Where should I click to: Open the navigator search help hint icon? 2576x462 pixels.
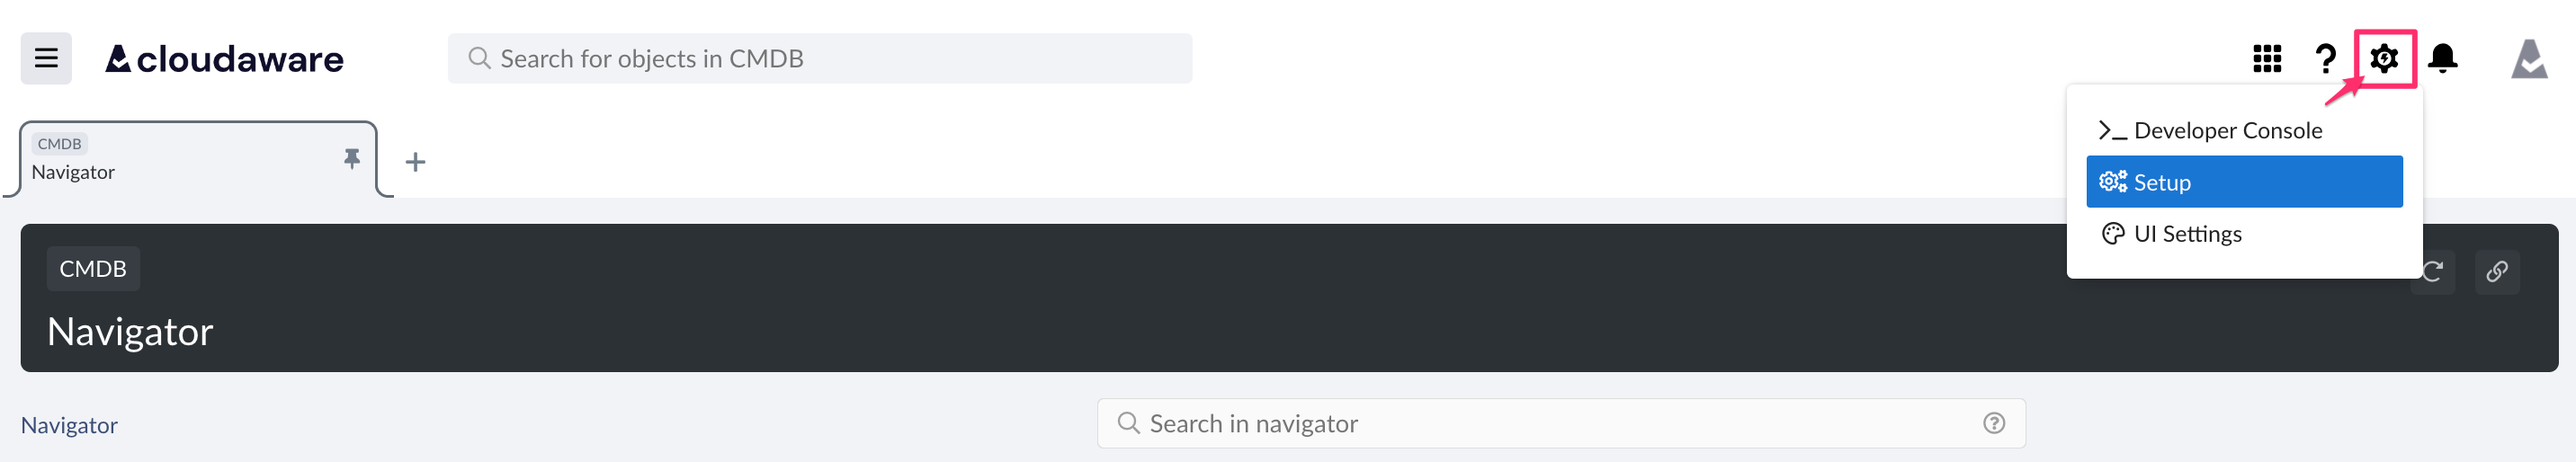coord(1994,423)
